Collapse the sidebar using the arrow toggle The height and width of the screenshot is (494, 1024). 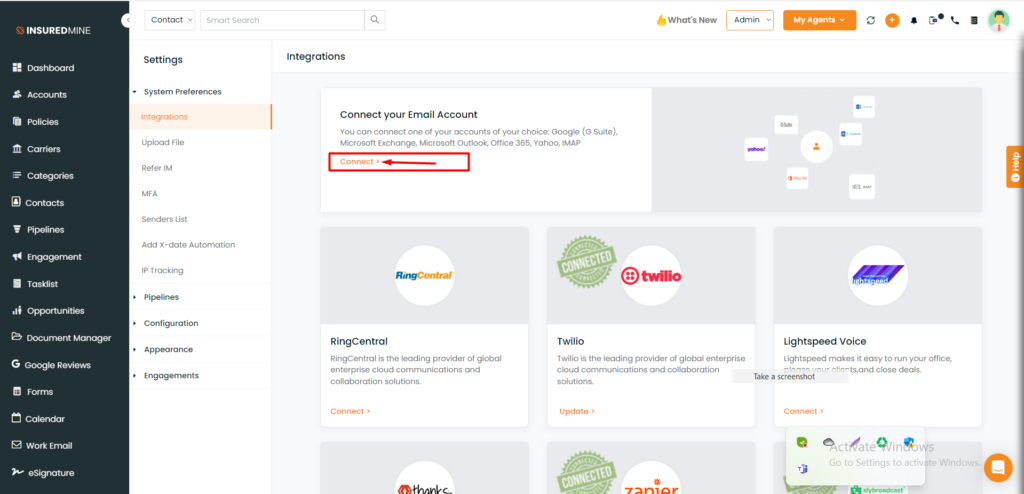[129, 20]
